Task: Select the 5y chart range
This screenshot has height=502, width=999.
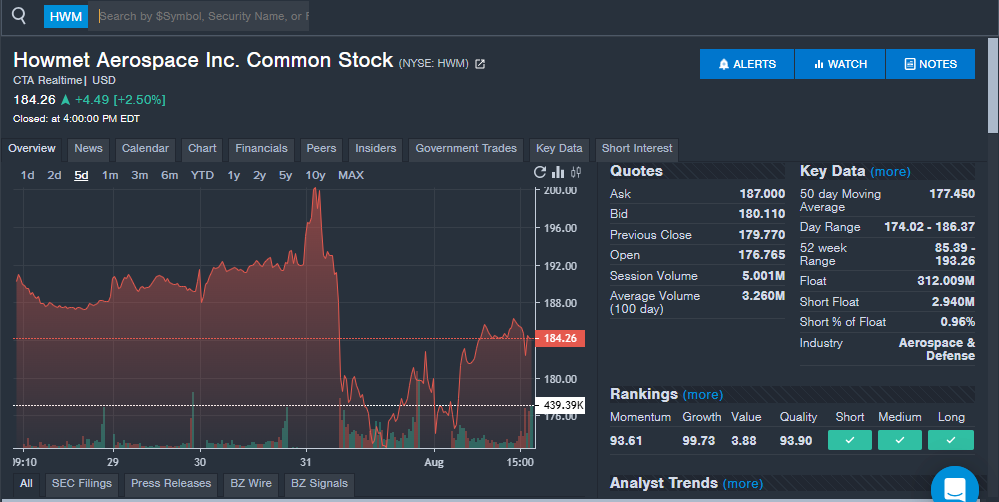Action: (x=285, y=175)
